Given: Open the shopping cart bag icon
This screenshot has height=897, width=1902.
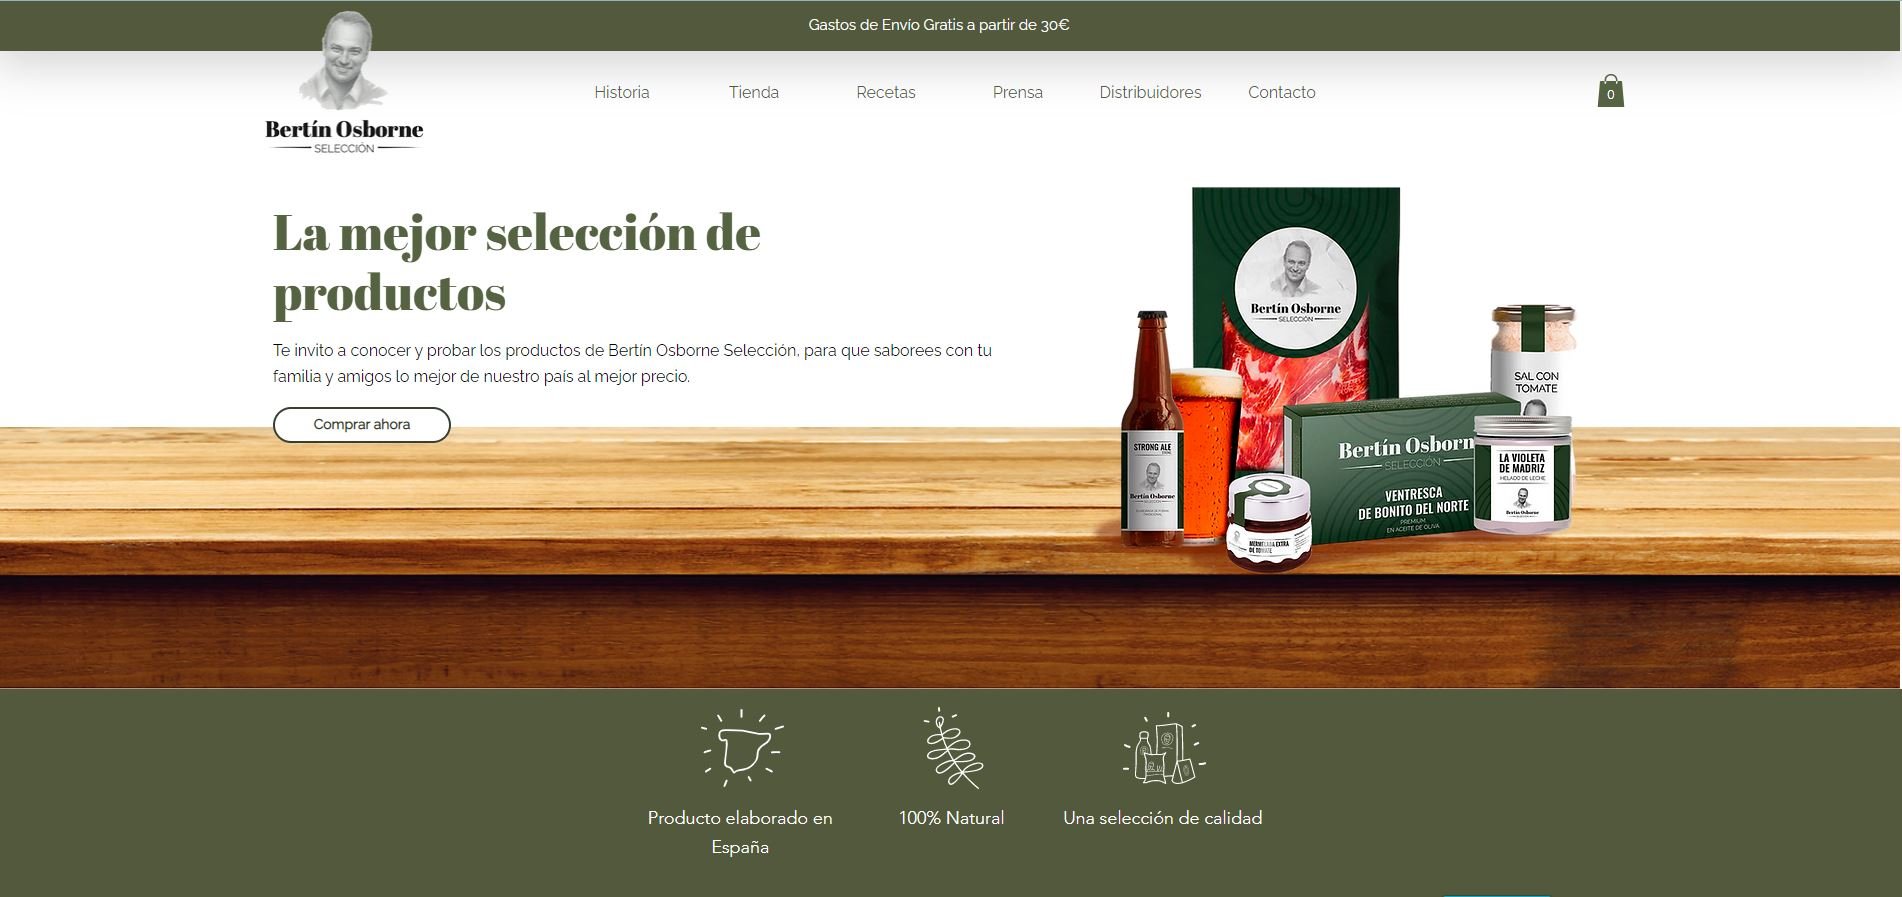Looking at the screenshot, I should pyautogui.click(x=1610, y=91).
